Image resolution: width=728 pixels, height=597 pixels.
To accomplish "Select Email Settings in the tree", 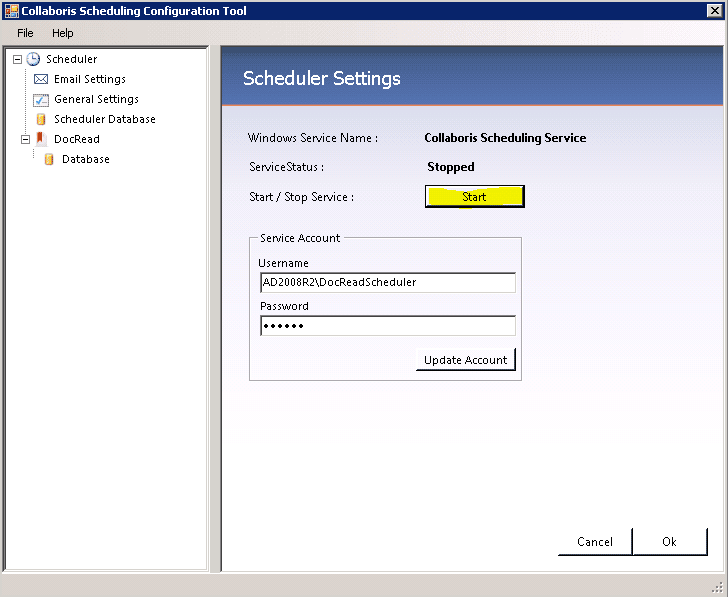I will pyautogui.click(x=90, y=79).
